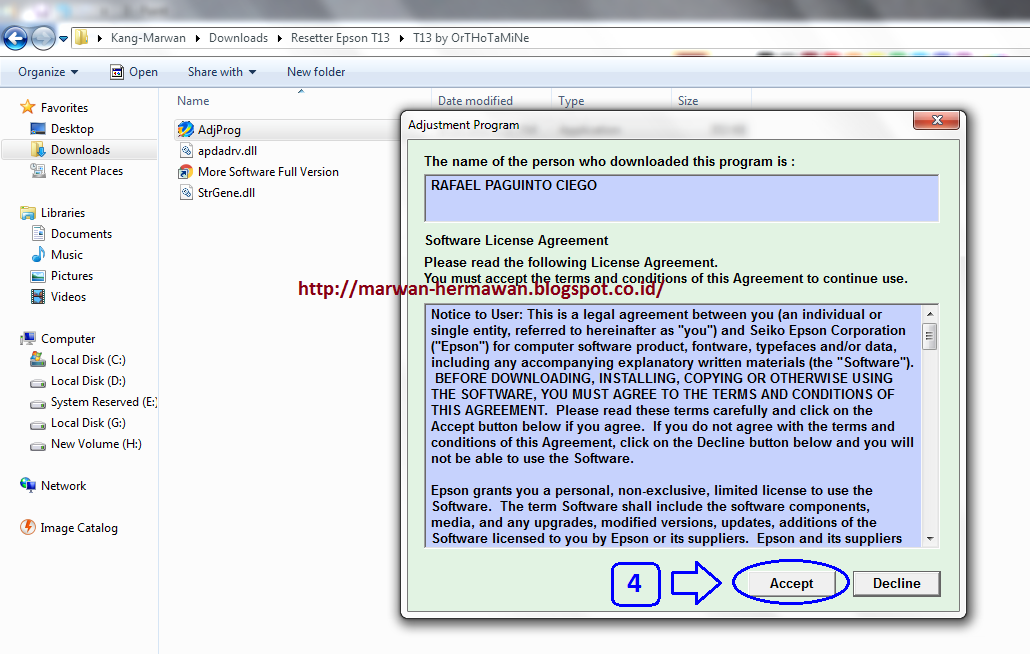Close the Adjustment Program dialog
Image resolution: width=1030 pixels, height=654 pixels.
pos(936,120)
